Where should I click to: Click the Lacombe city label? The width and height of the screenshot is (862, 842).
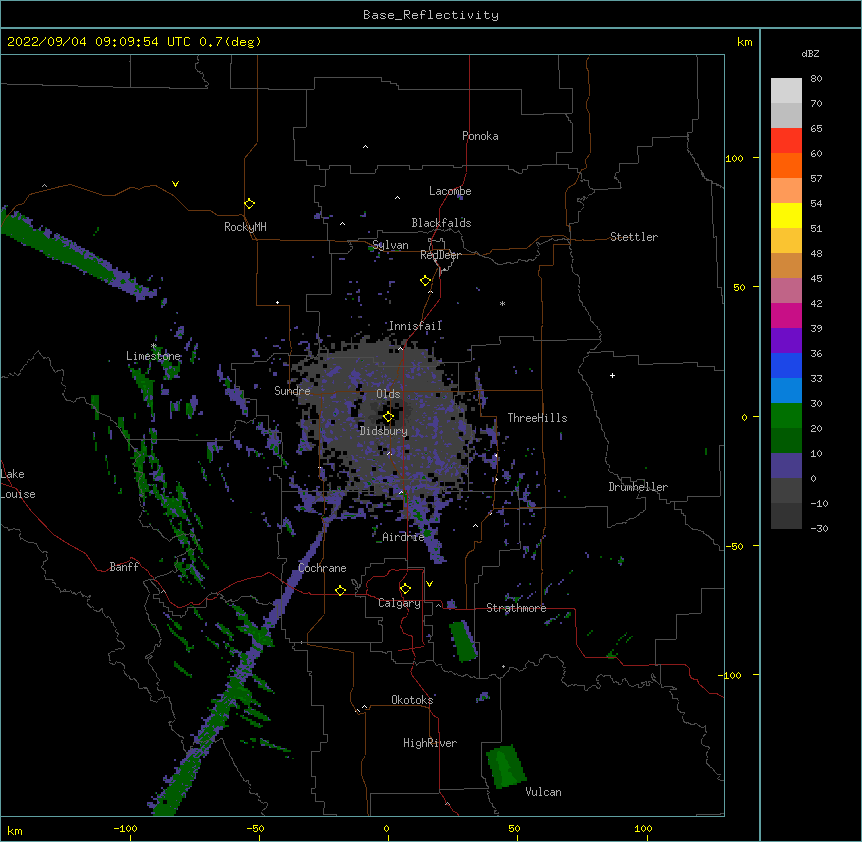[450, 191]
